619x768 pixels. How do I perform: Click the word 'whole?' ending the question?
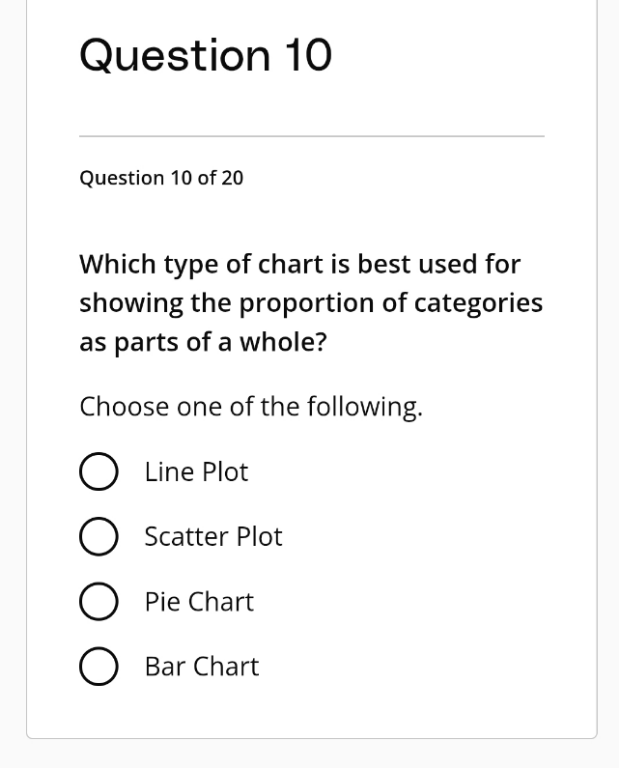[x=283, y=341]
